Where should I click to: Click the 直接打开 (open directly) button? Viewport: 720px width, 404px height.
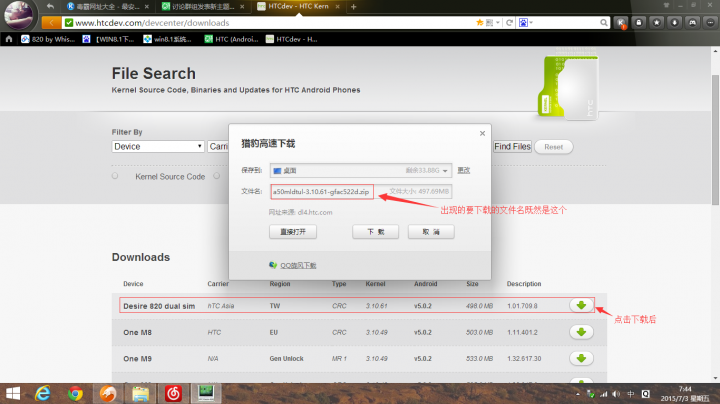click(x=293, y=232)
